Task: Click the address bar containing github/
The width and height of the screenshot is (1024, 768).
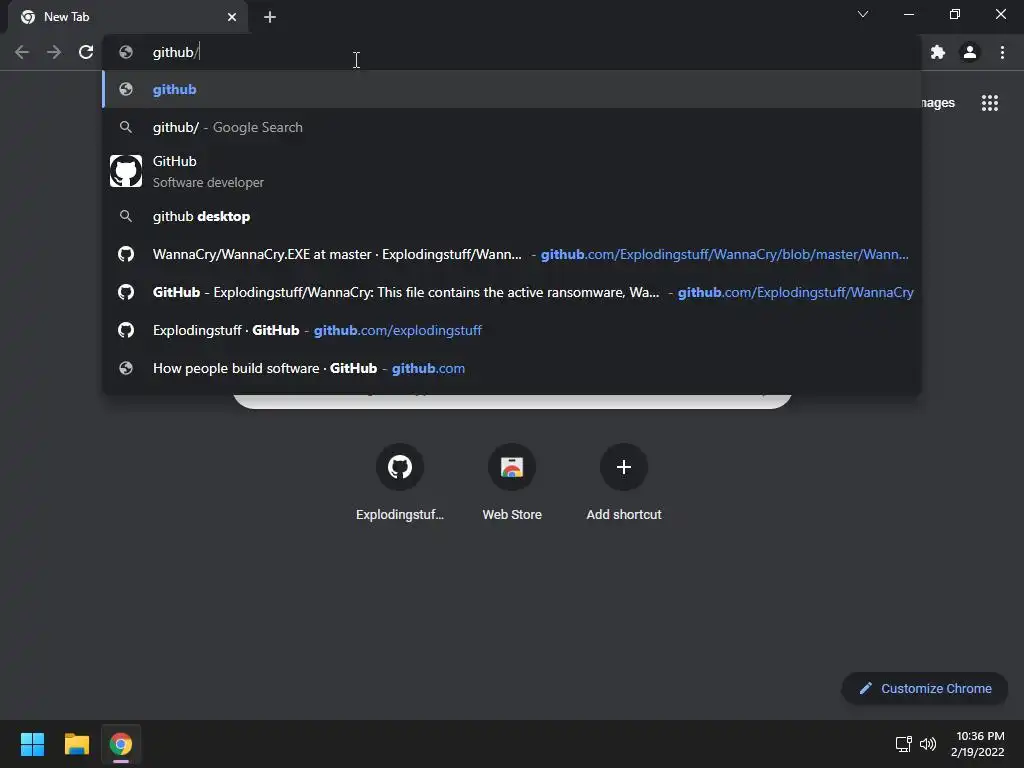Action: 513,52
